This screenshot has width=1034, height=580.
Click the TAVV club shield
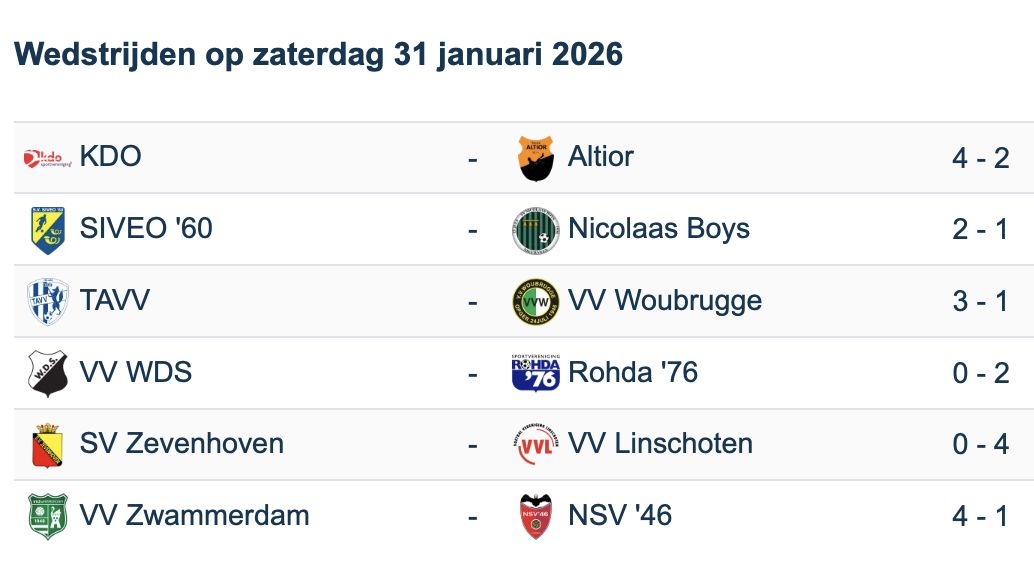coord(48,302)
